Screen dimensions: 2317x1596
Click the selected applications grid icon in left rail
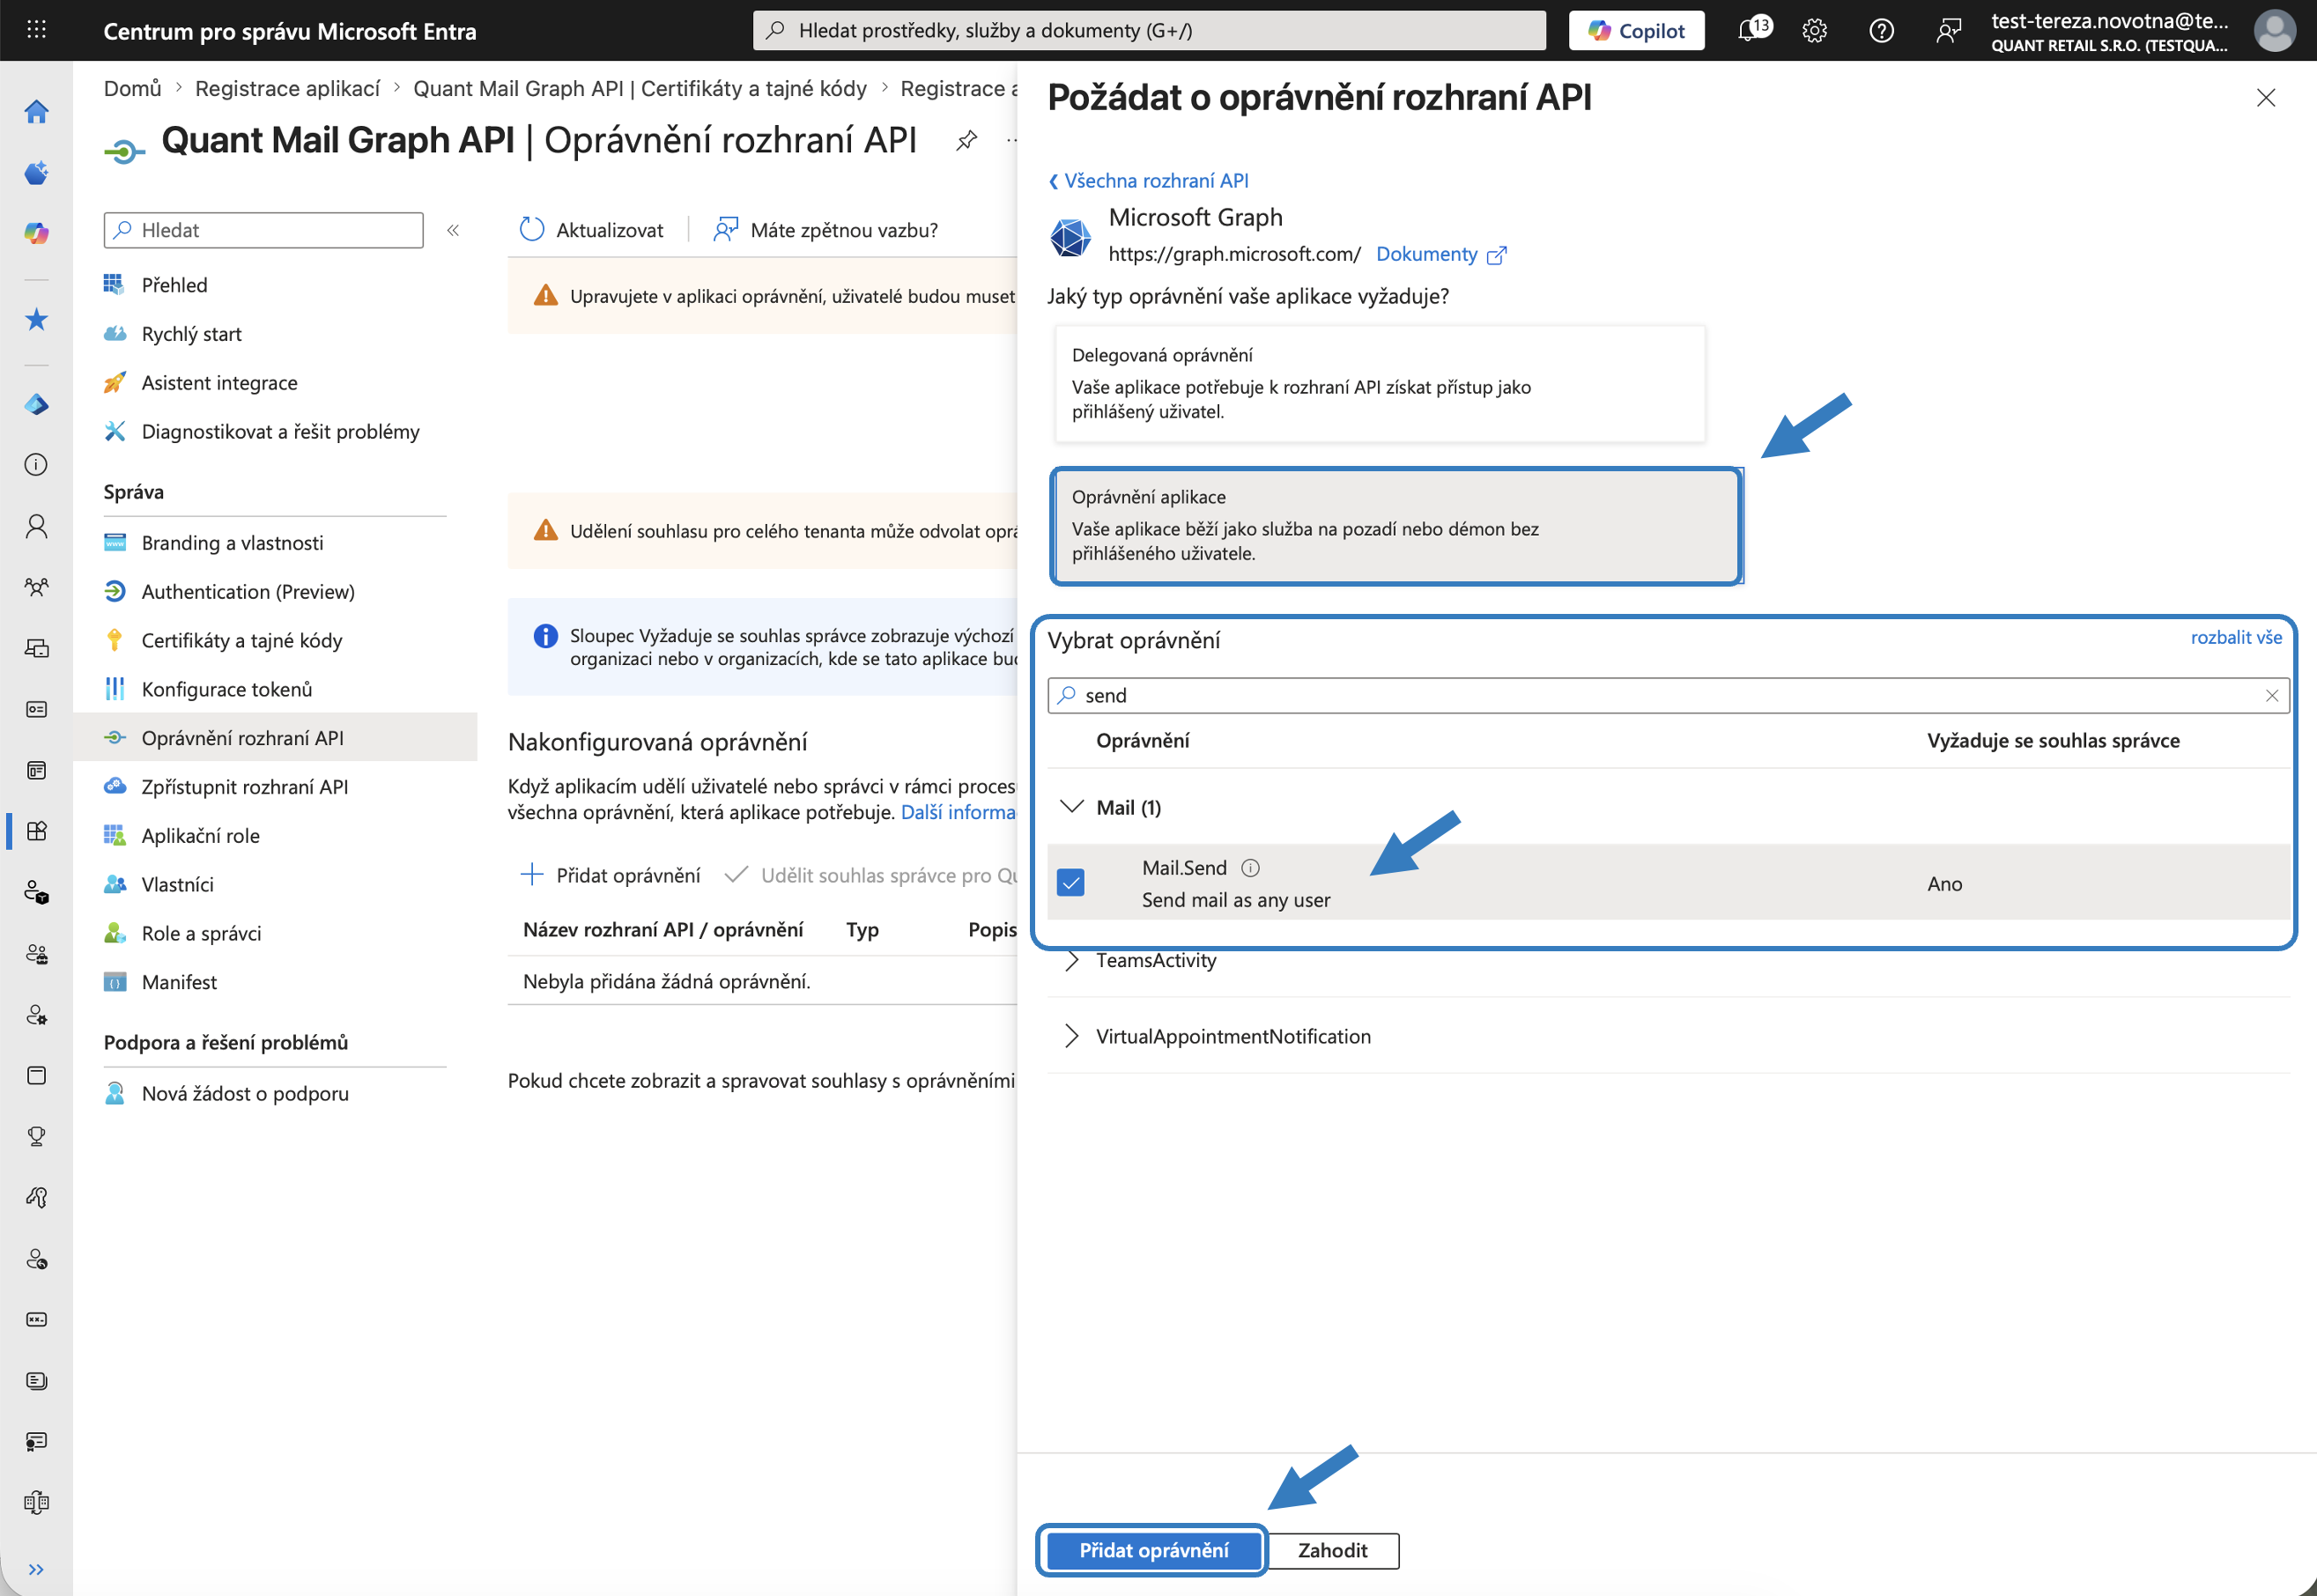37,831
